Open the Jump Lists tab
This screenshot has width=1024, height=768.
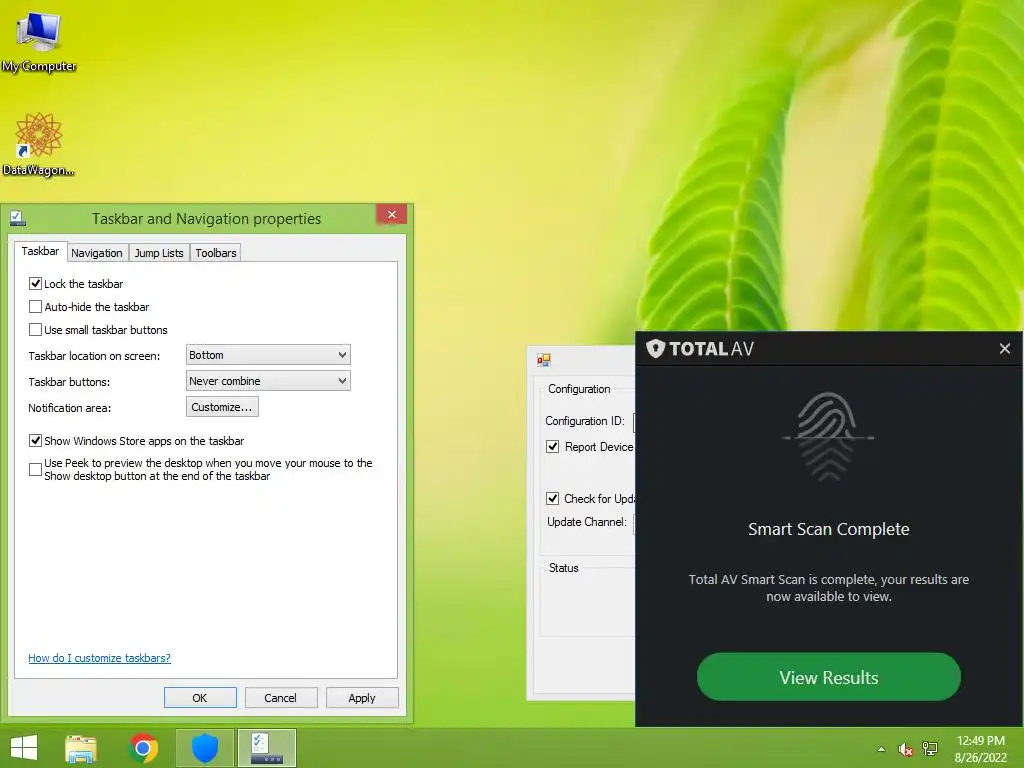(x=159, y=253)
